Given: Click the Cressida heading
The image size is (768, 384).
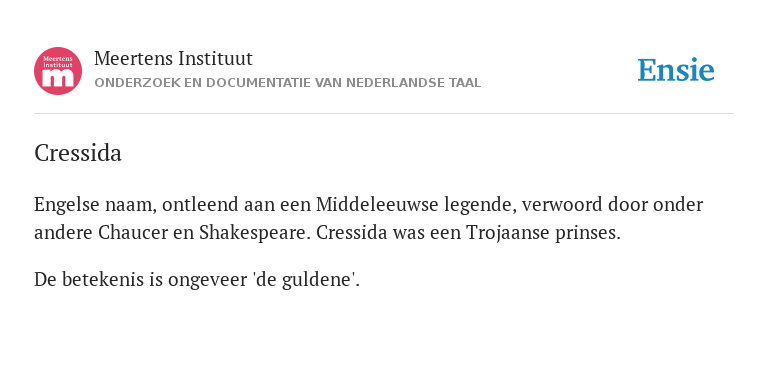Looking at the screenshot, I should [x=78, y=153].
